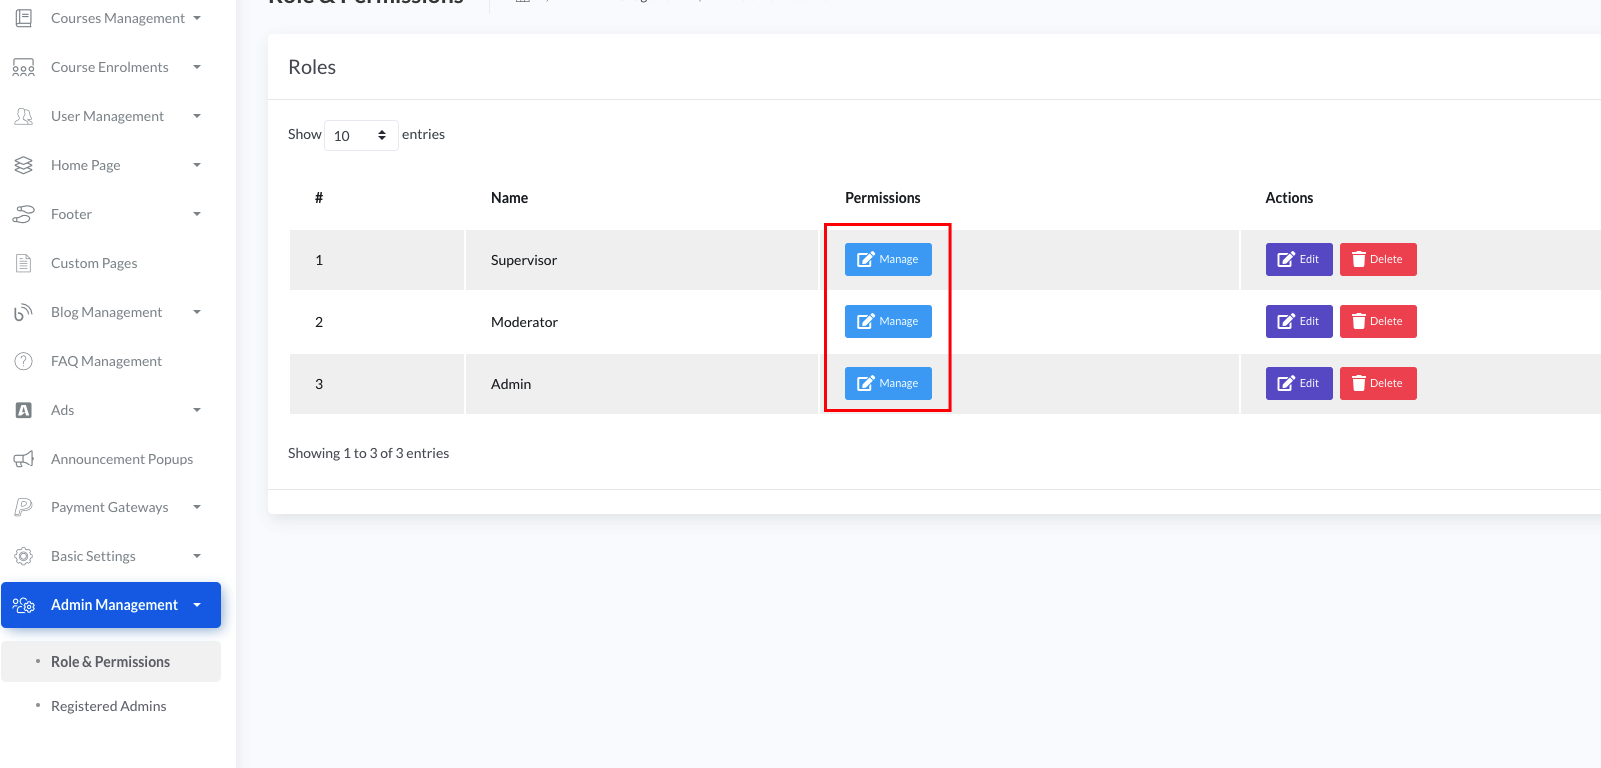Manage permissions for the Supervisor role
This screenshot has height=768, width=1601.
tap(888, 259)
